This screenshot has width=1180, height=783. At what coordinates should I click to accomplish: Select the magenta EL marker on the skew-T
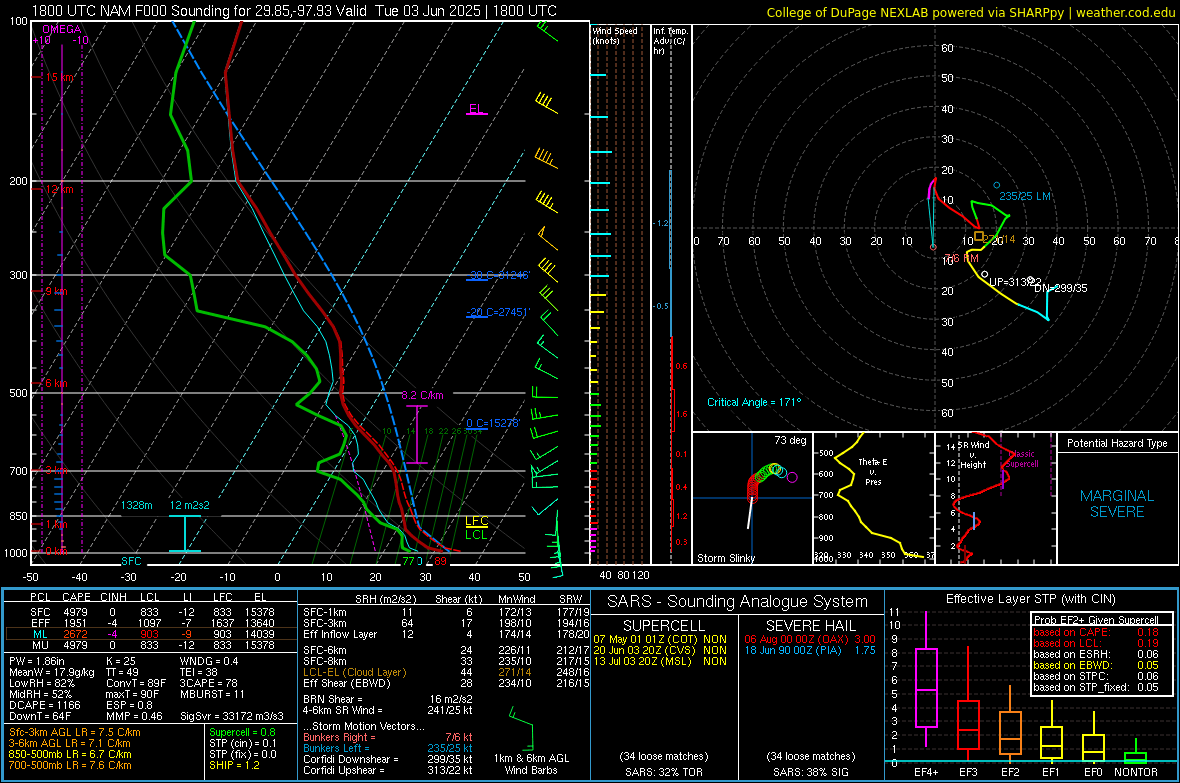coord(476,108)
